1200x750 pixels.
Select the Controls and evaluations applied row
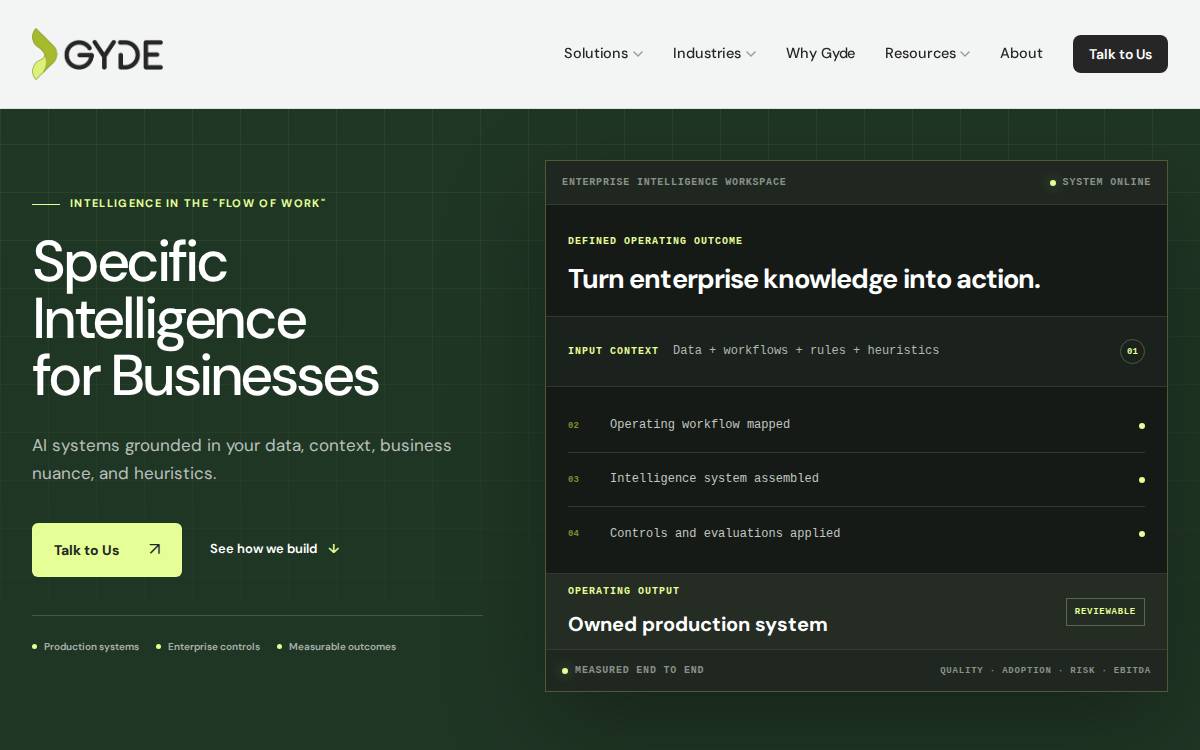[856, 533]
